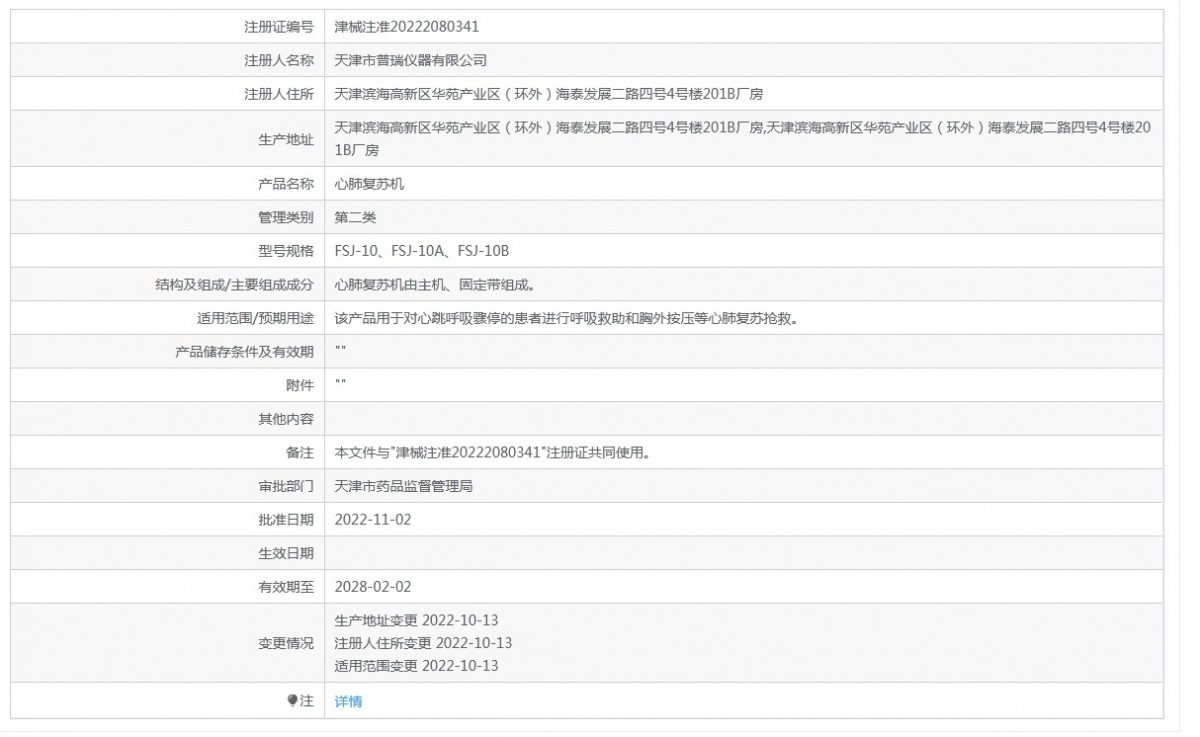Click the lightbulb icon beside 注
Image resolution: width=1200 pixels, height=737 pixels.
[292, 701]
